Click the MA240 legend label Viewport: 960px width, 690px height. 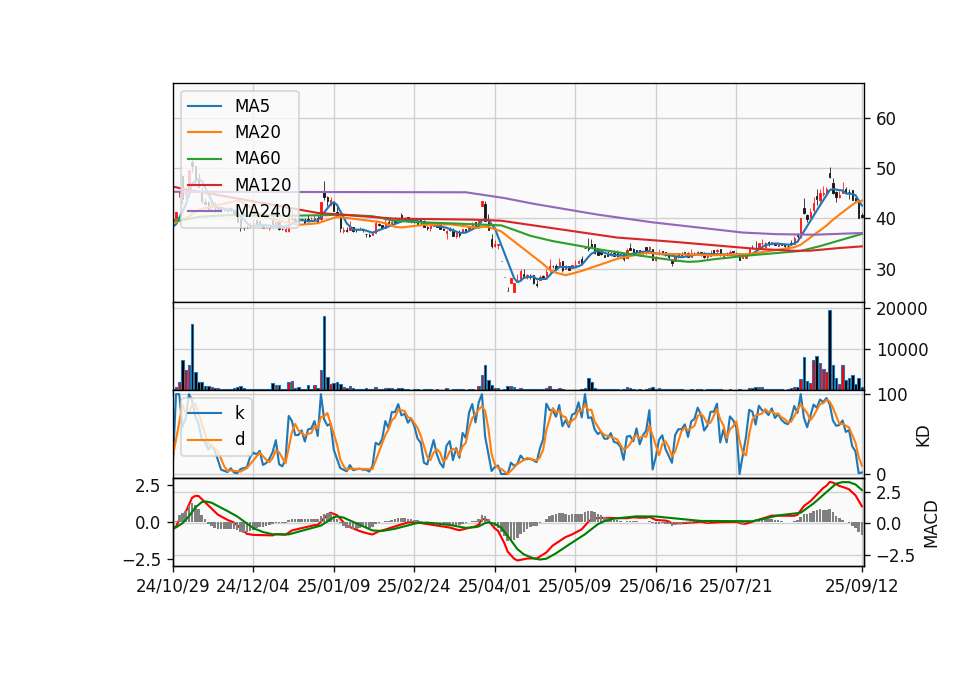263,211
